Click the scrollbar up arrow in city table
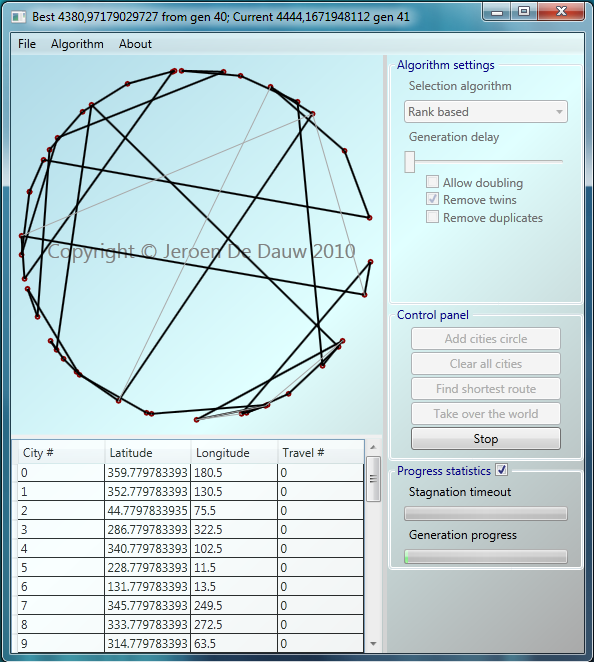The width and height of the screenshot is (594, 662). (373, 447)
